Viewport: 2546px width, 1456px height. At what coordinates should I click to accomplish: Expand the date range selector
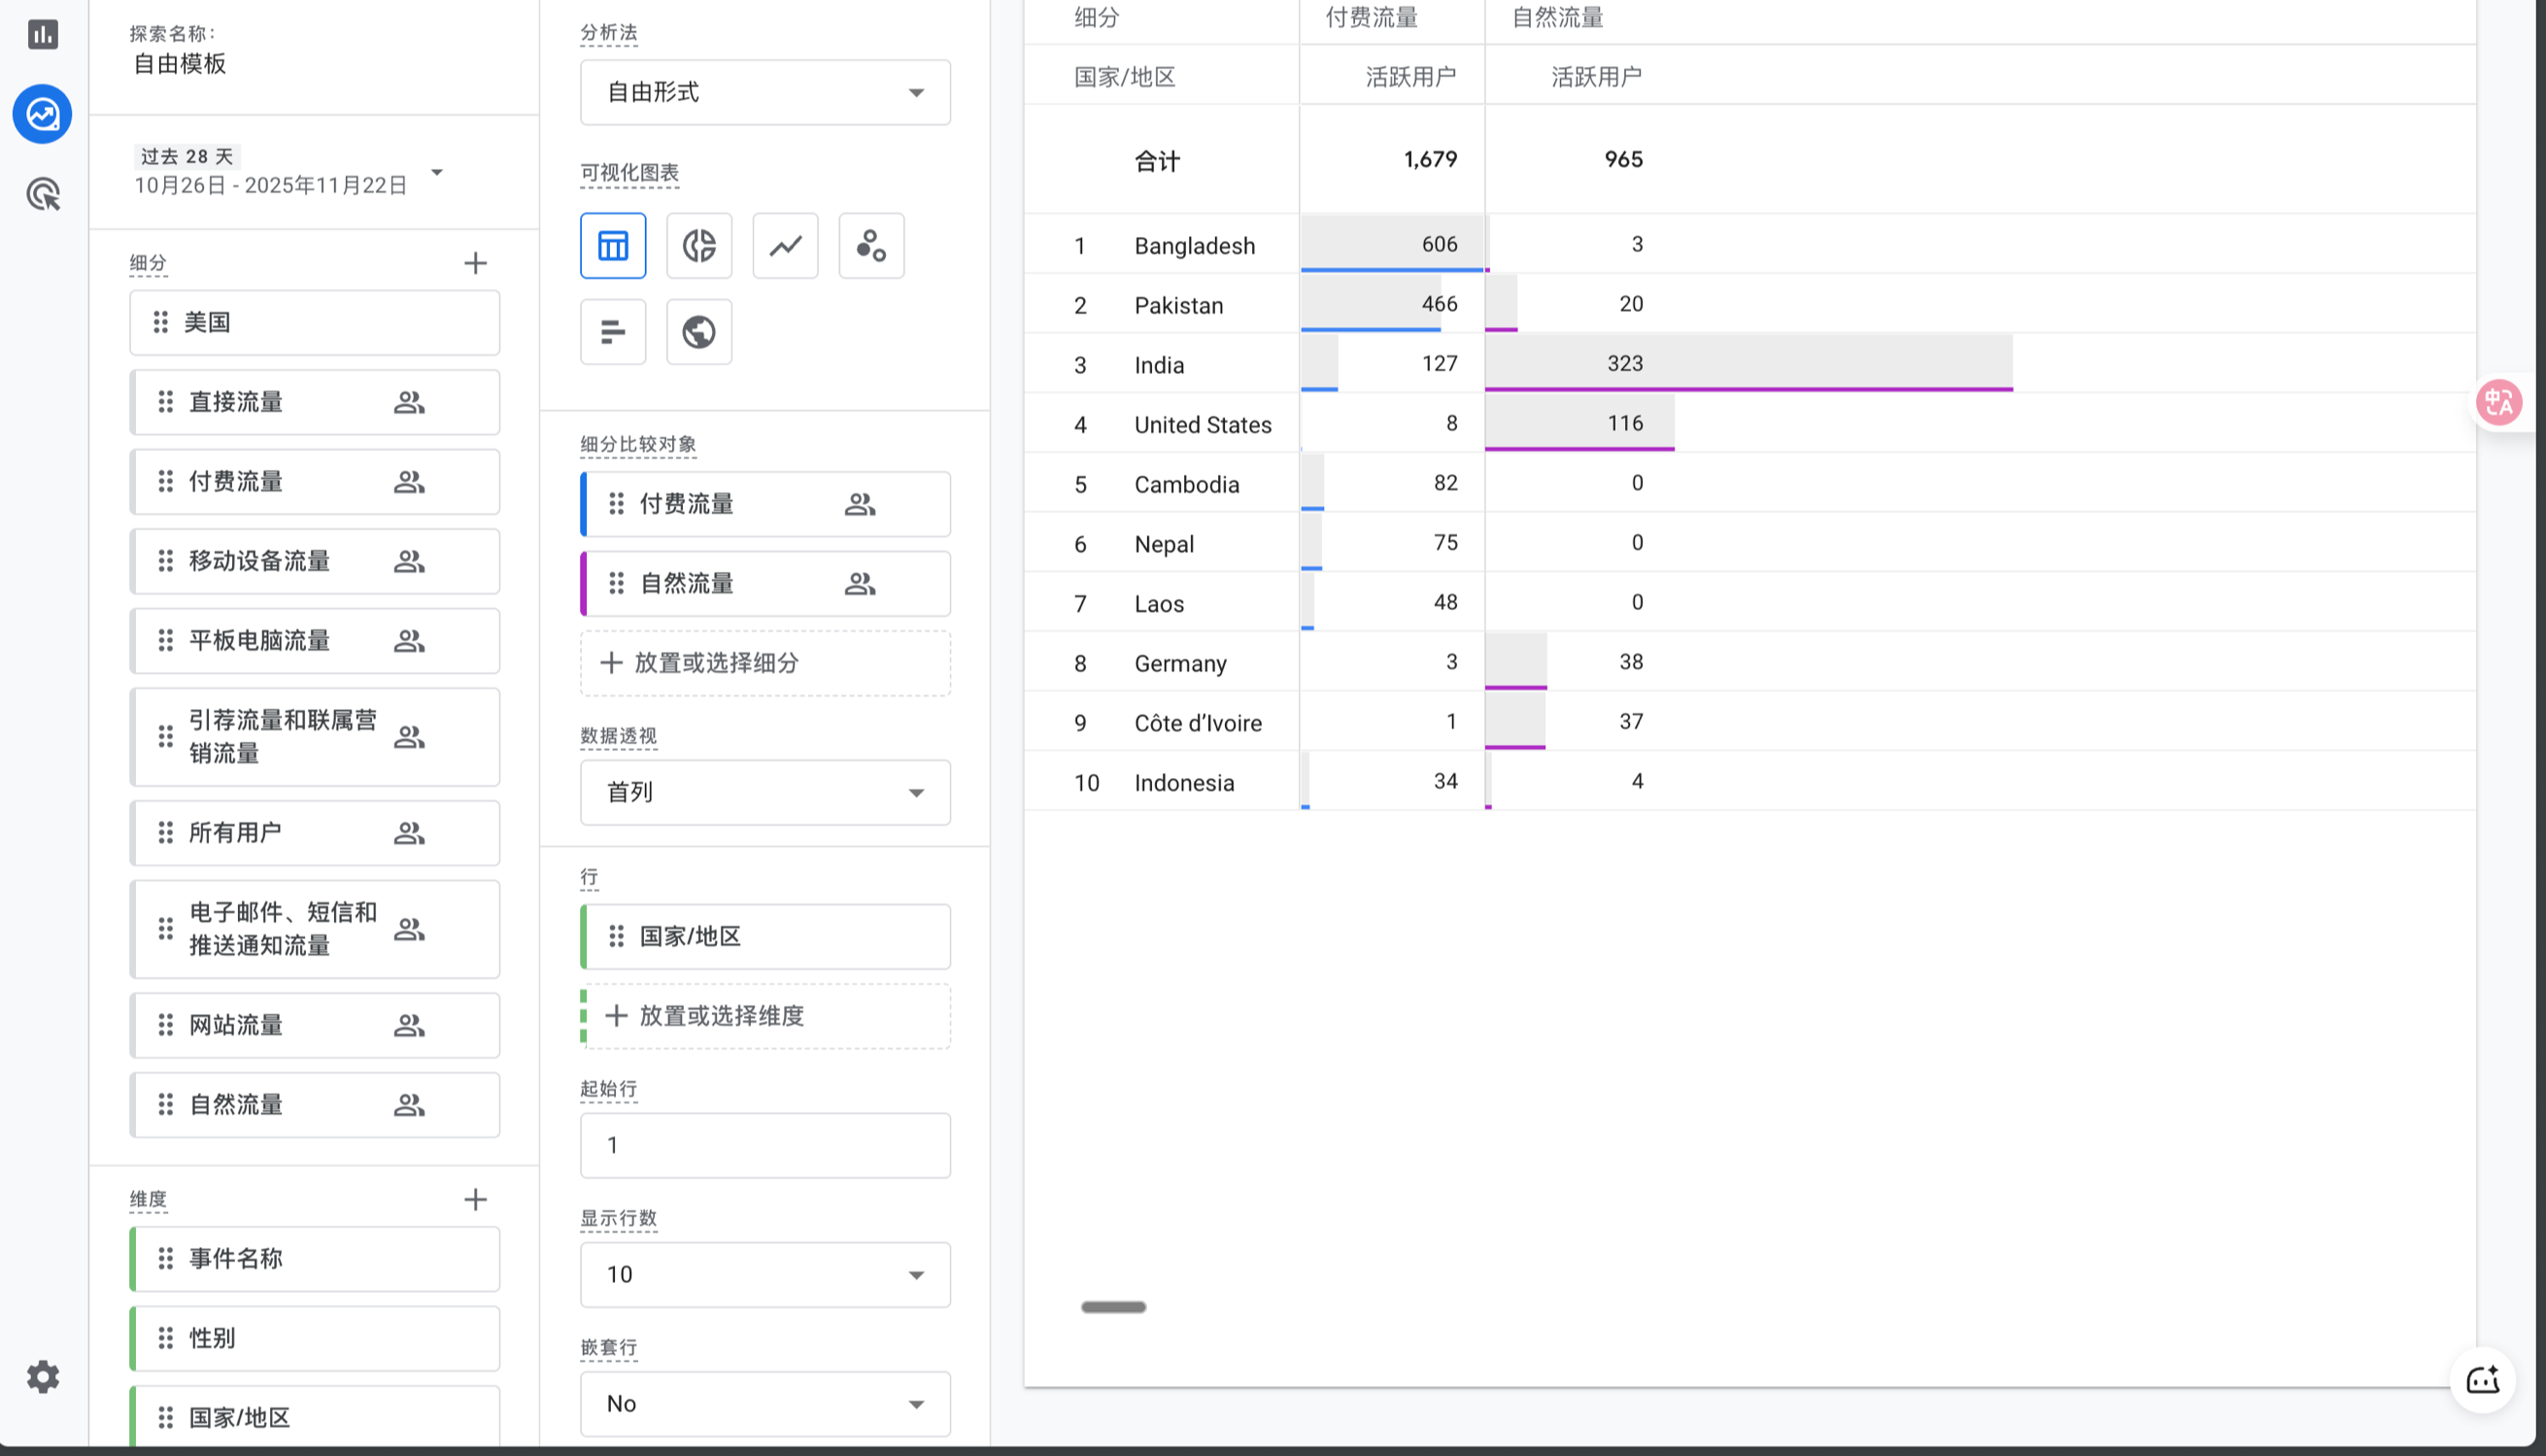(x=436, y=172)
